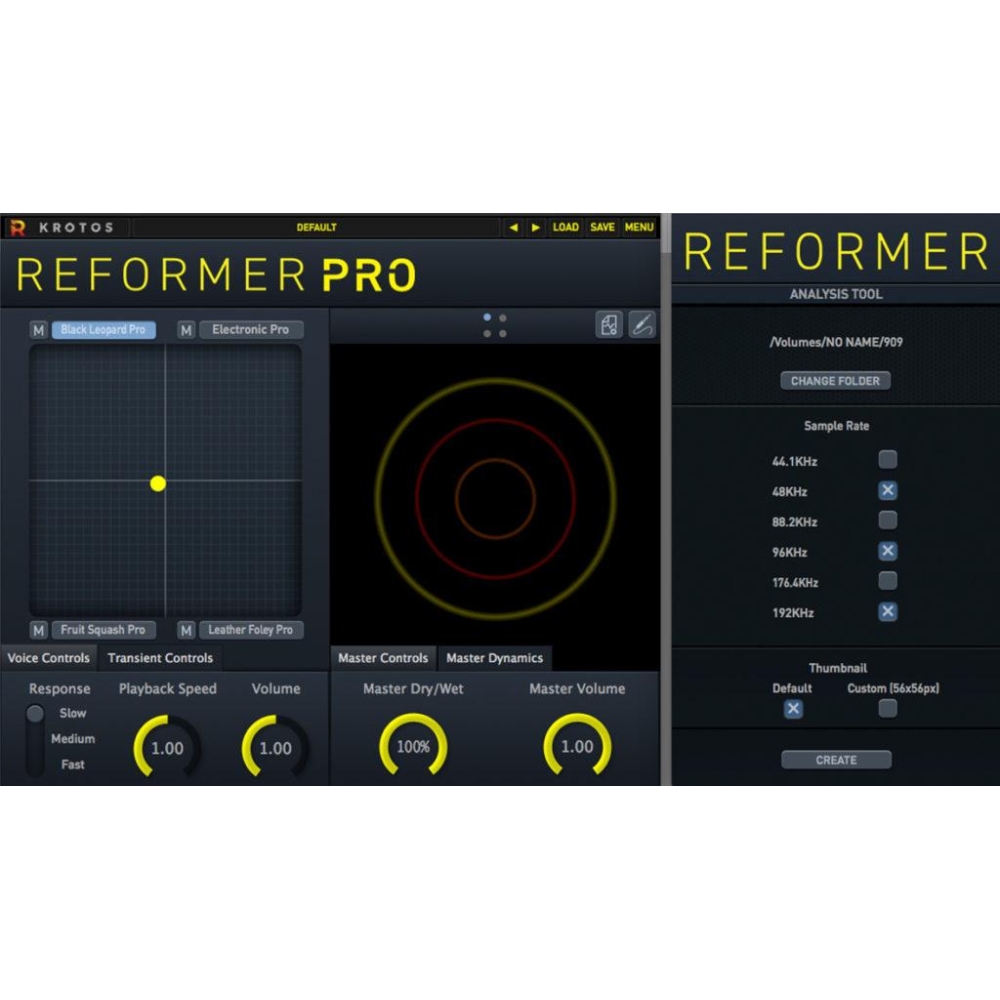The width and height of the screenshot is (1000, 1000).
Task: Open the MENU button
Action: (639, 227)
